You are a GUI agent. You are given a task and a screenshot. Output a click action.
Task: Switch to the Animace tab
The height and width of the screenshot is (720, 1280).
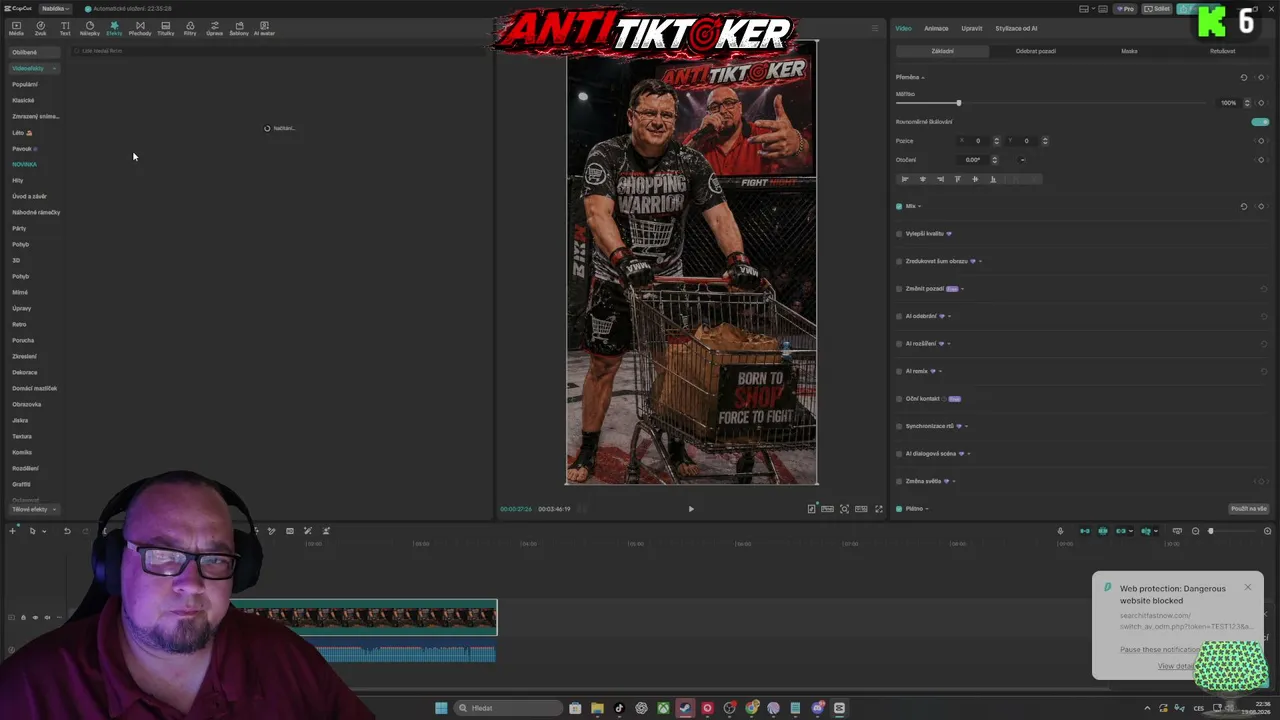point(936,28)
